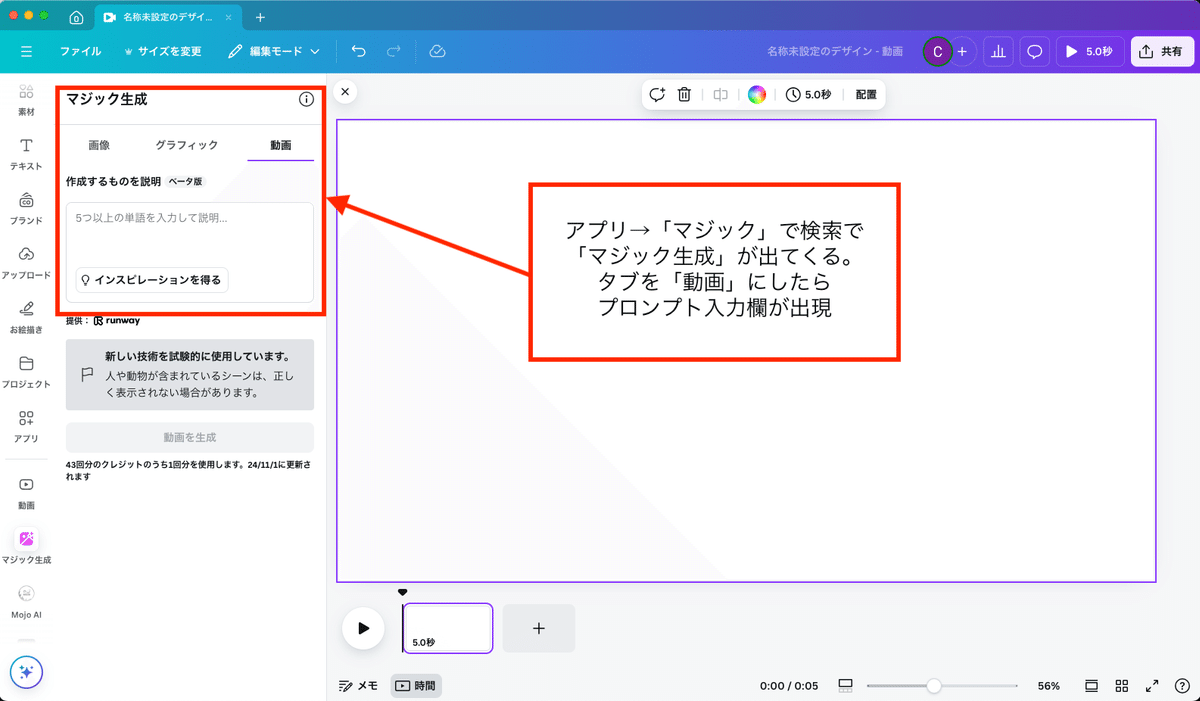Toggle the thumbnail view icon near the time display

(x=845, y=686)
